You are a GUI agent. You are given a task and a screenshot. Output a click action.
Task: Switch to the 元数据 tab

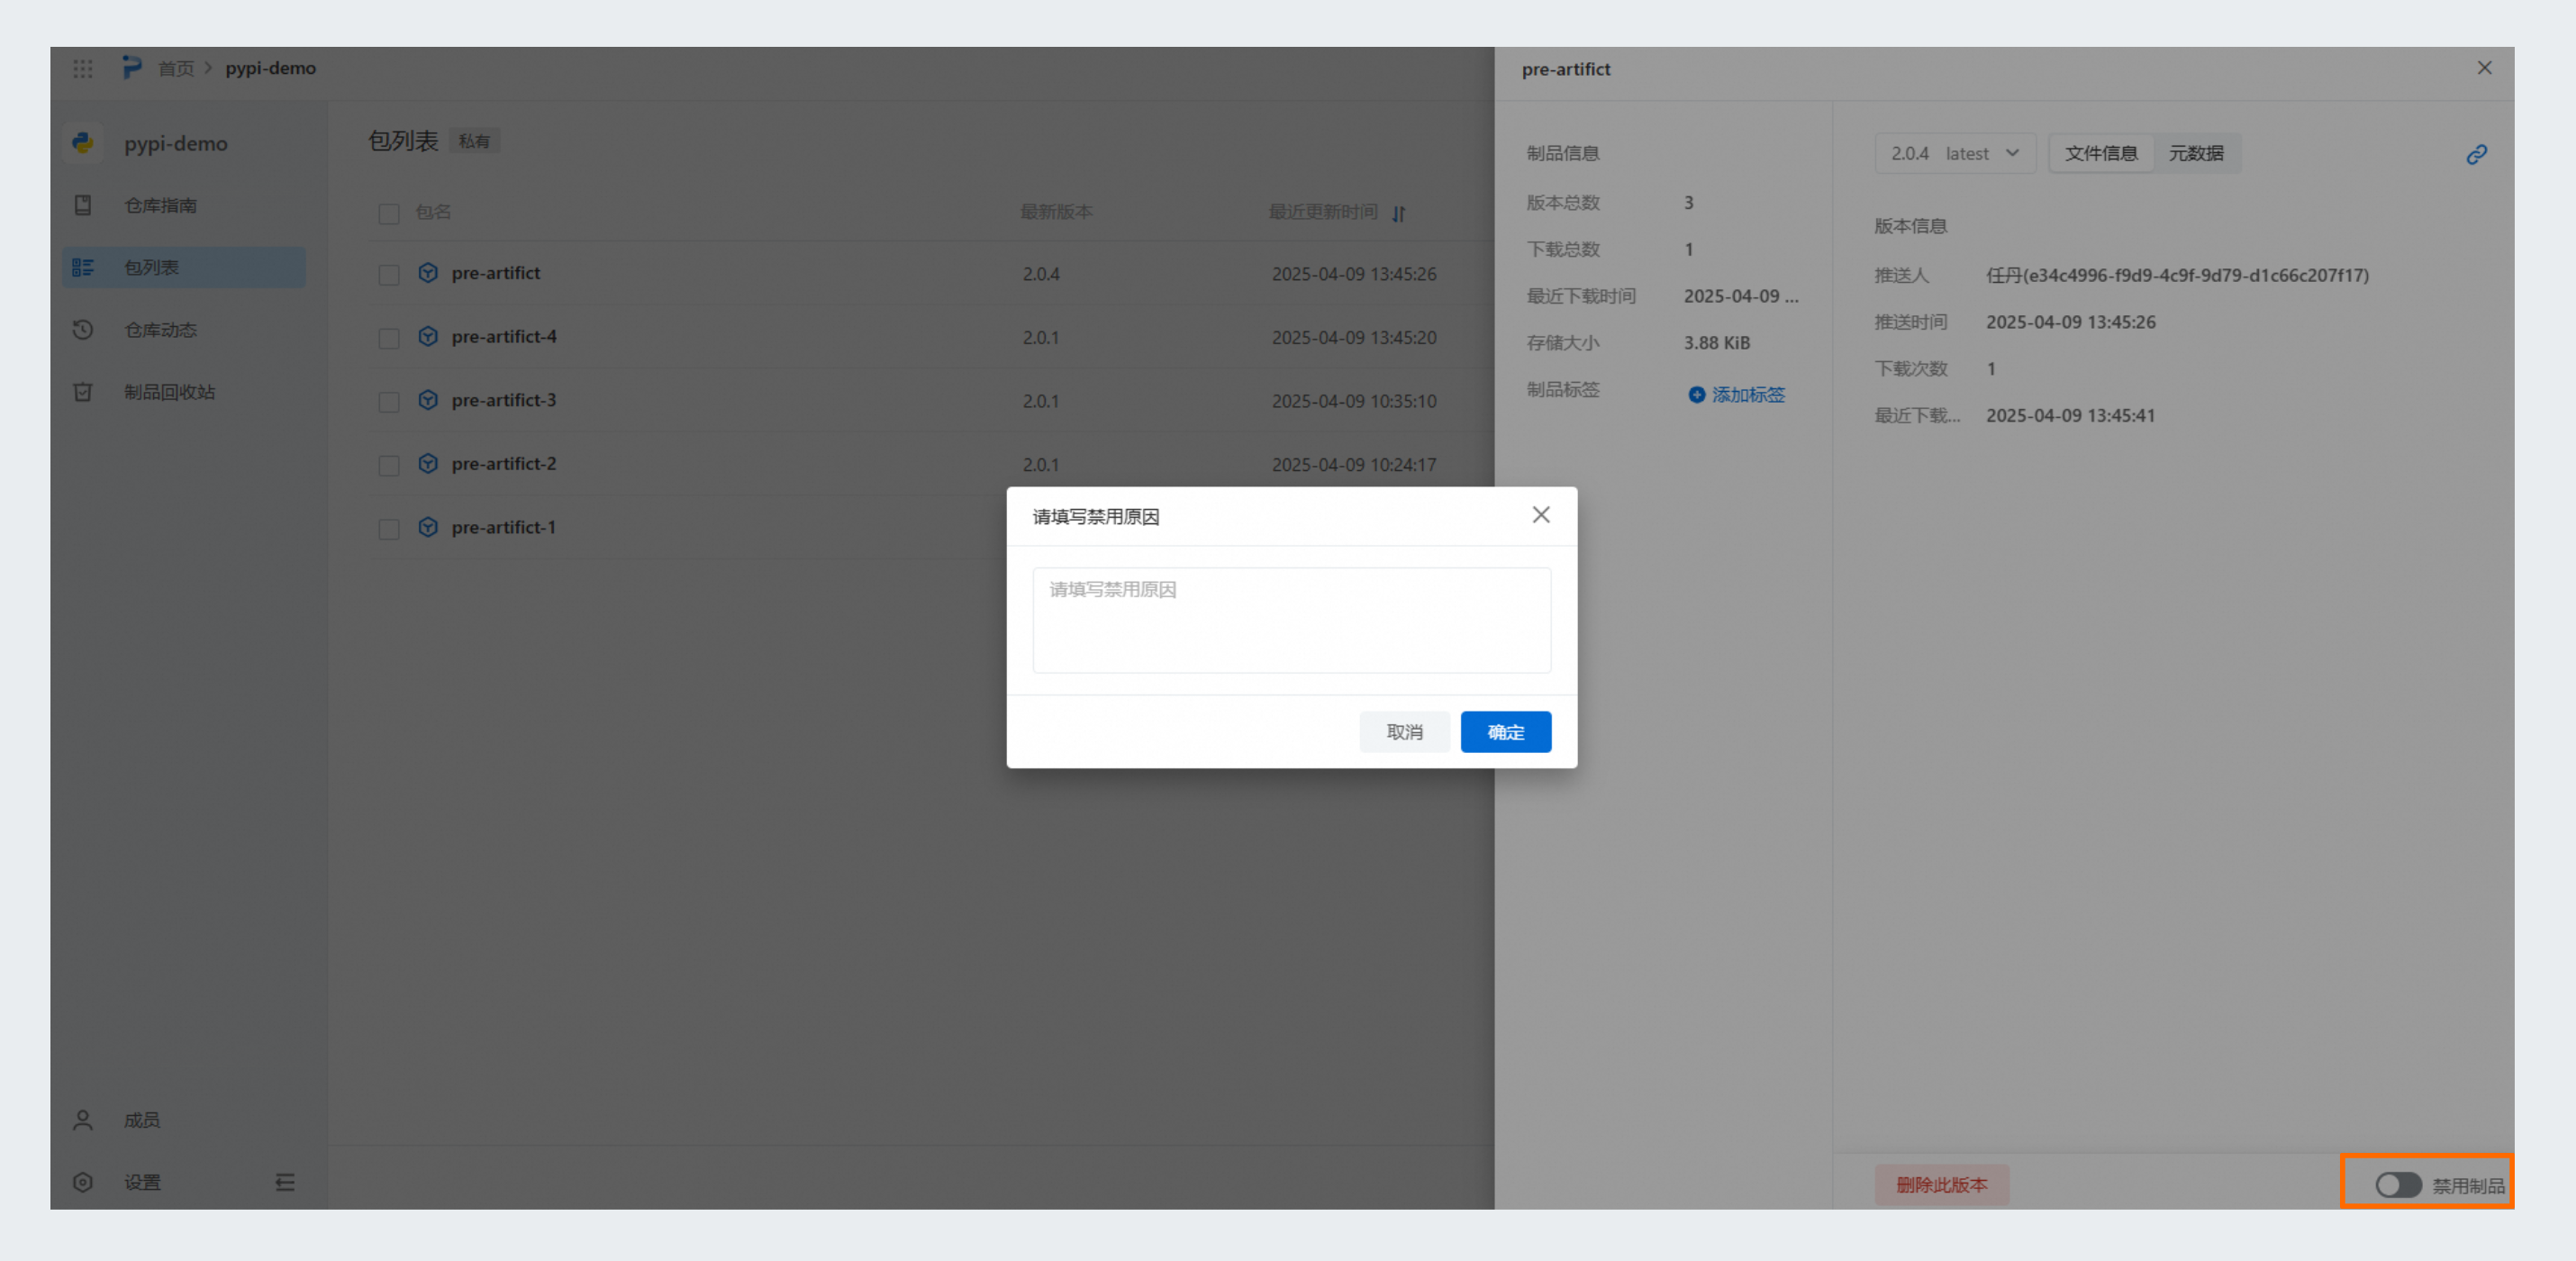point(2195,154)
